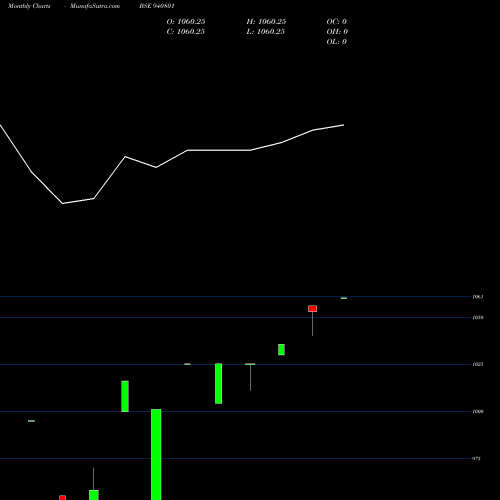Click the 975 price axis label

click(476, 459)
